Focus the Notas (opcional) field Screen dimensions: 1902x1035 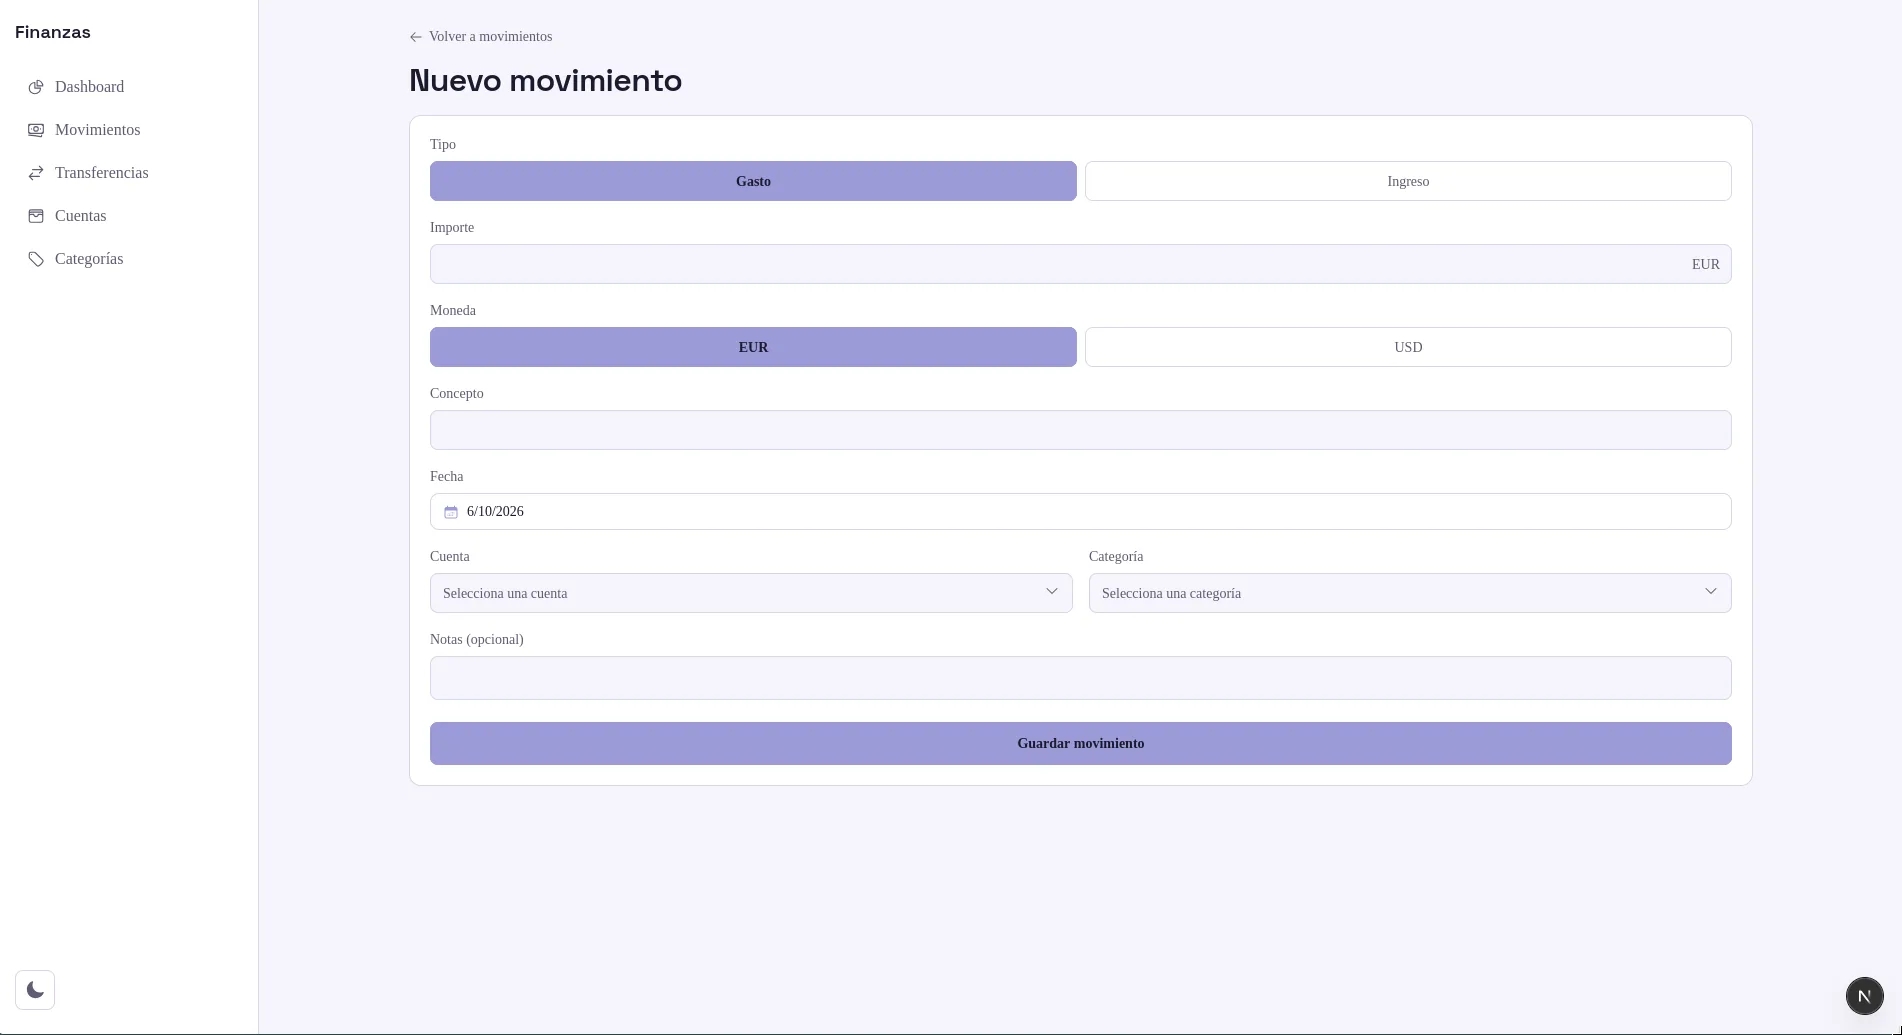(1081, 678)
